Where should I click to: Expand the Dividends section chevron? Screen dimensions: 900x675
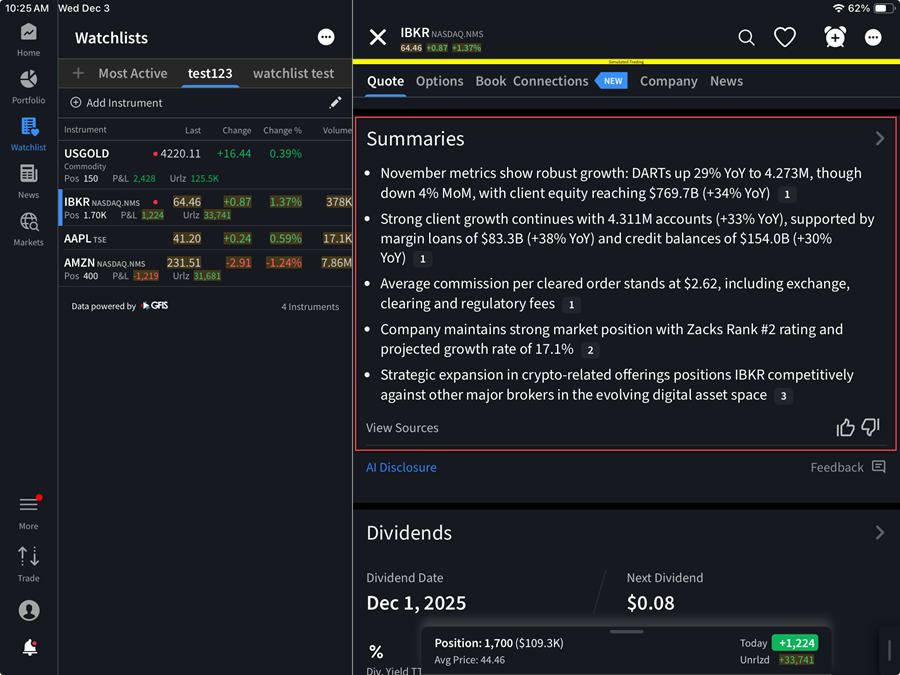click(x=879, y=533)
